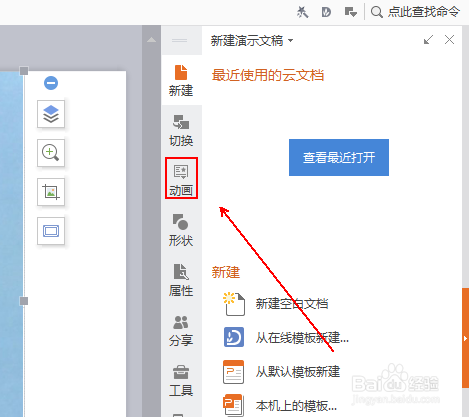Screen dimensions: 469x417
Task: Open the 属性 properties panel
Action: pyautogui.click(x=181, y=280)
